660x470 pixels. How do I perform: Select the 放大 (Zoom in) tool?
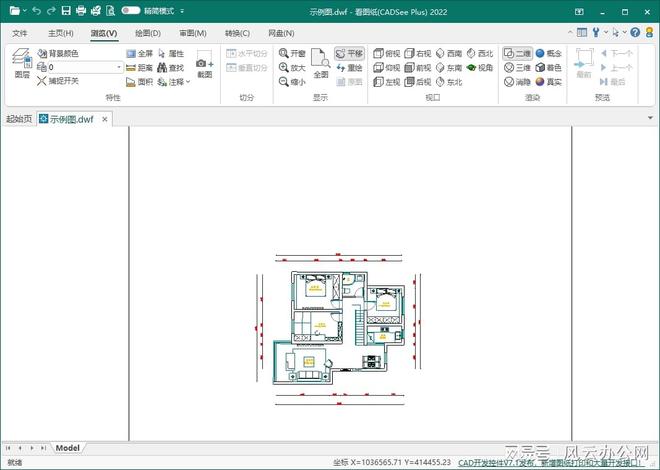click(x=292, y=68)
